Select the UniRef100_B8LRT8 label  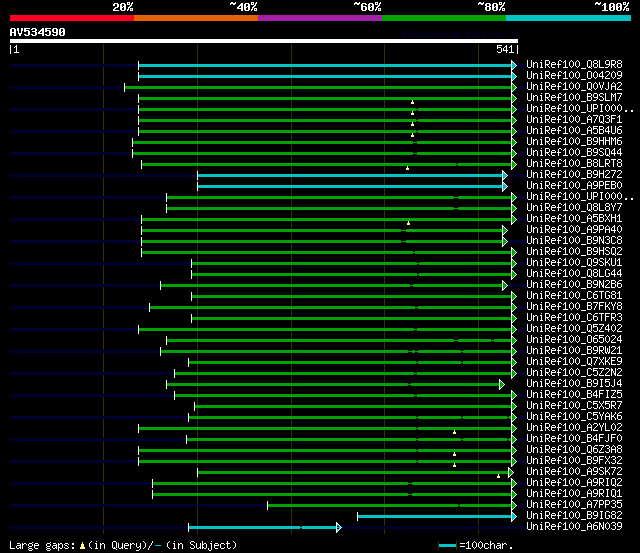[574, 164]
